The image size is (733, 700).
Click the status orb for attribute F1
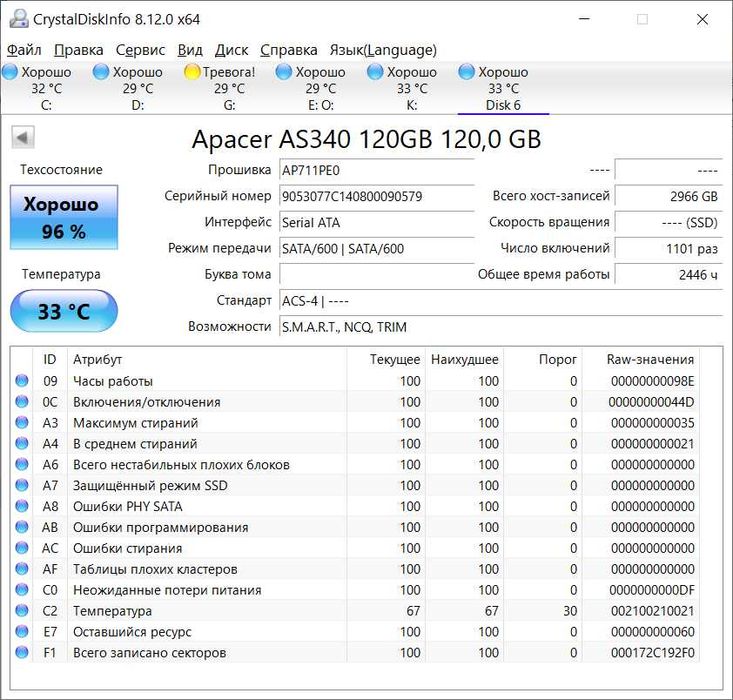[22, 652]
